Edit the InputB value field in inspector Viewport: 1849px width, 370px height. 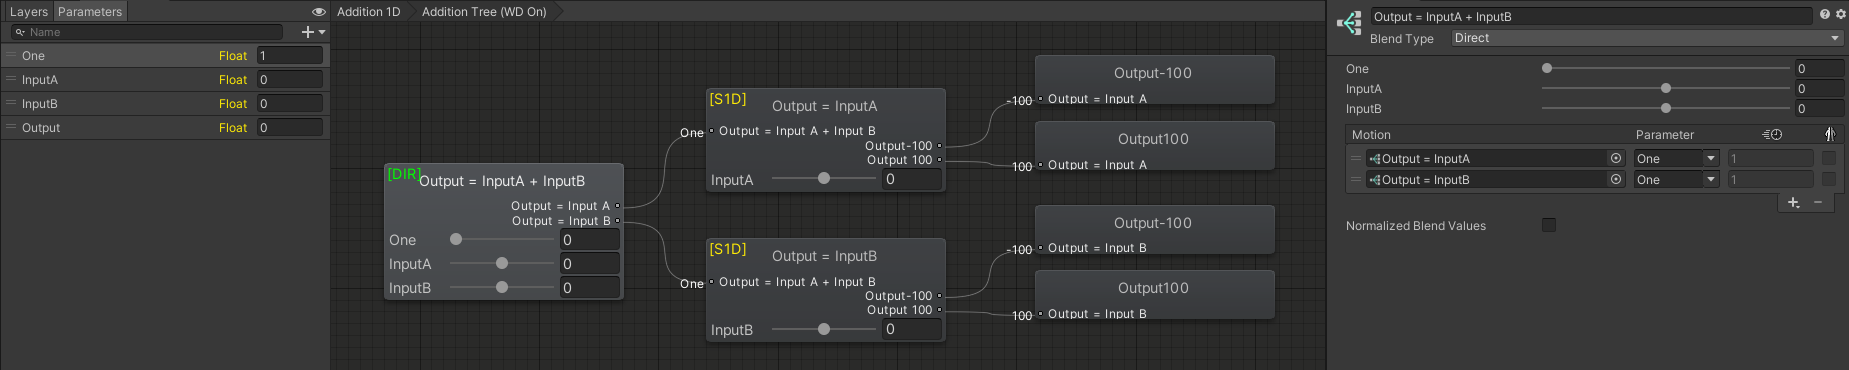click(1819, 108)
